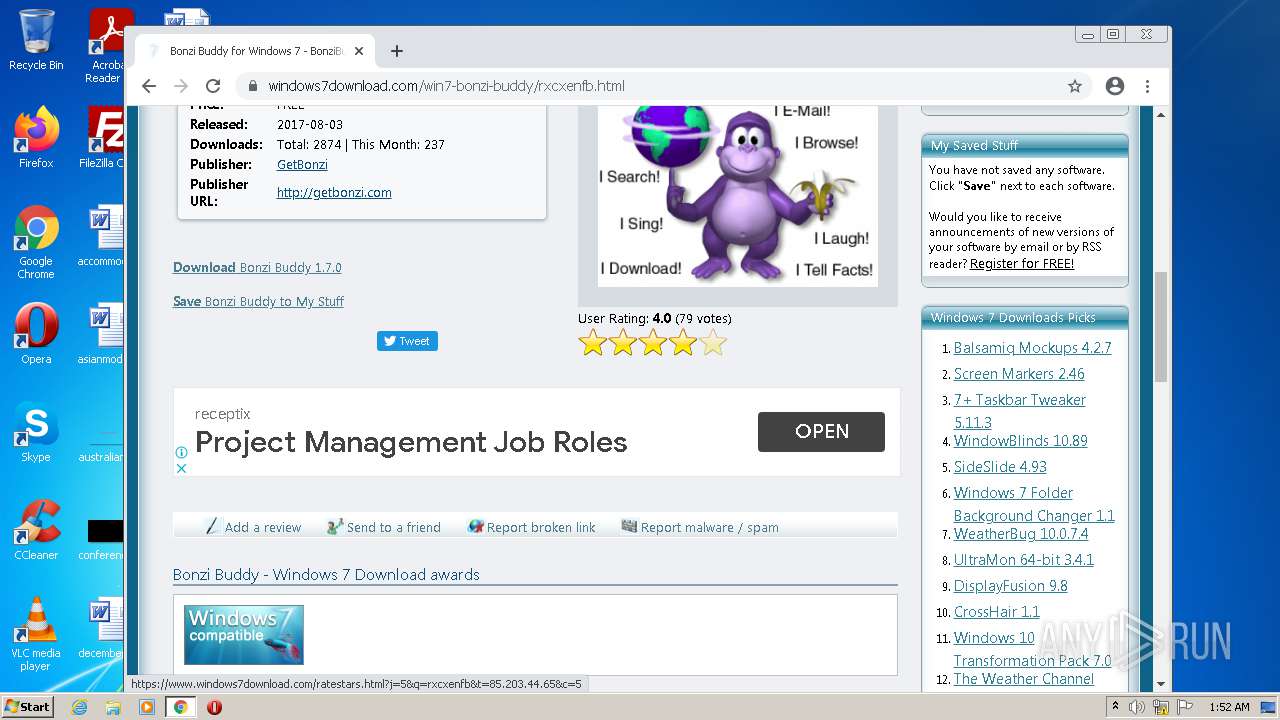Click the taskbar clock showing 1:52 AM
This screenshot has height=720, width=1280.
[x=1229, y=707]
